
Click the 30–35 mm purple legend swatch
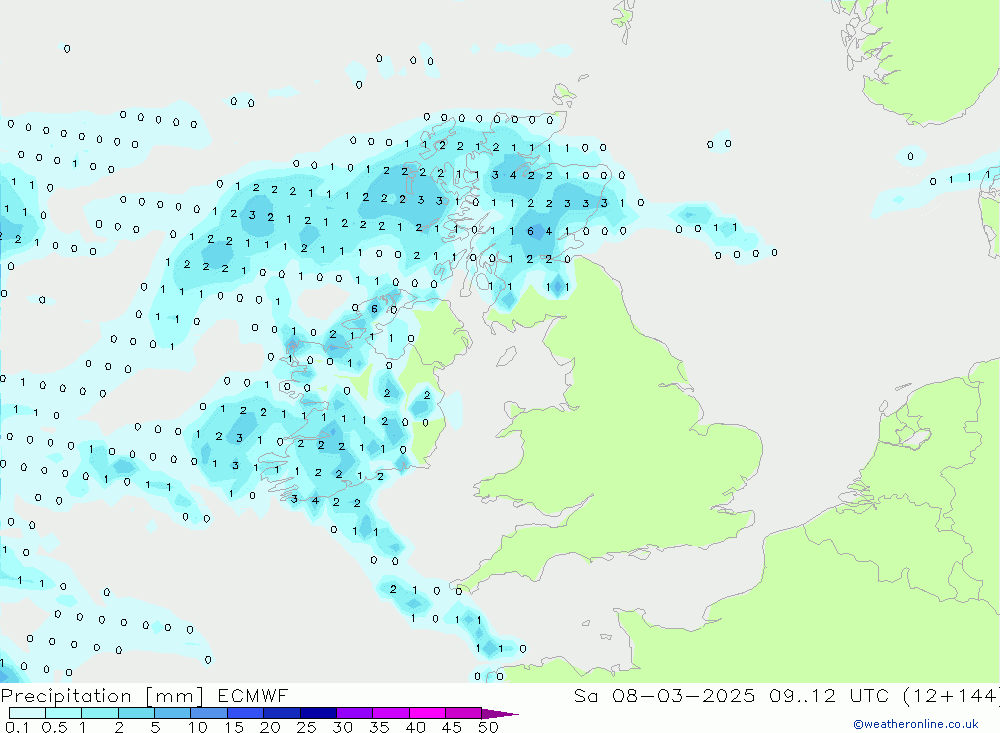point(355,713)
